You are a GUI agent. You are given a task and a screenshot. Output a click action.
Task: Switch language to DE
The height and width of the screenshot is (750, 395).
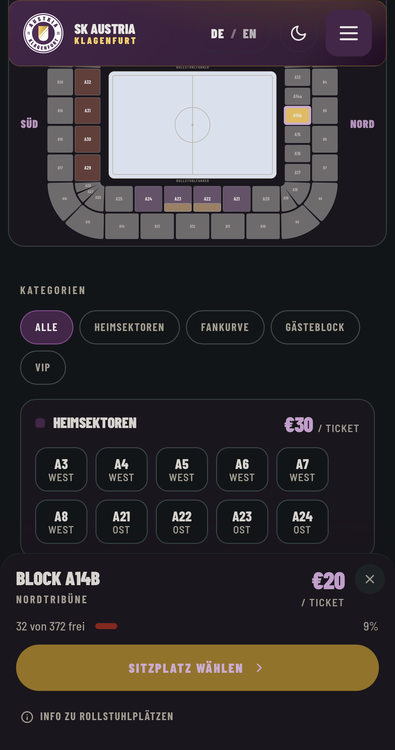[217, 33]
